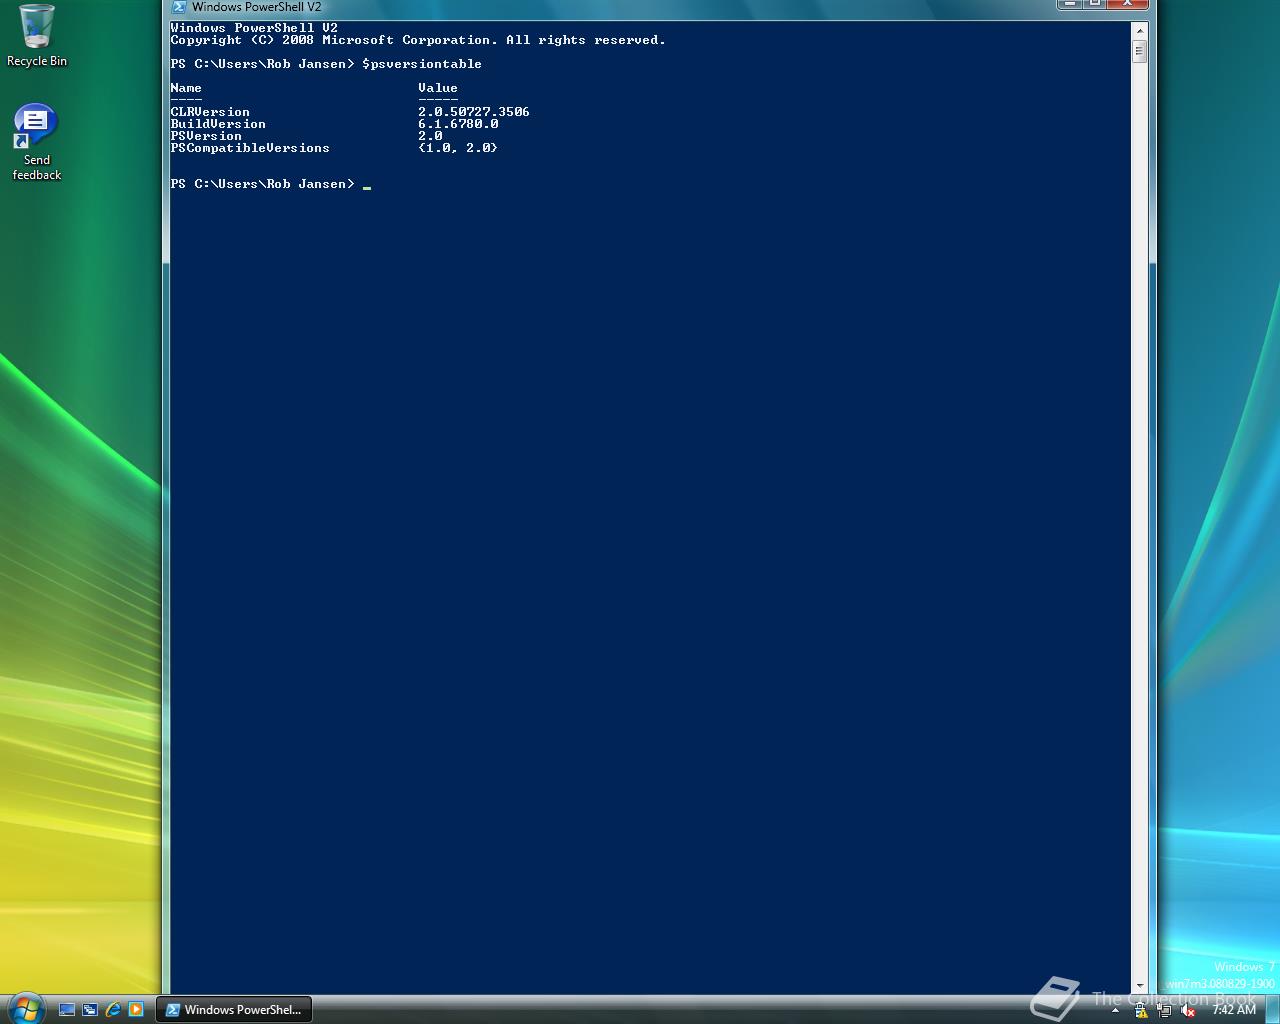
Task: Click the PSVersion row name
Action: click(206, 136)
